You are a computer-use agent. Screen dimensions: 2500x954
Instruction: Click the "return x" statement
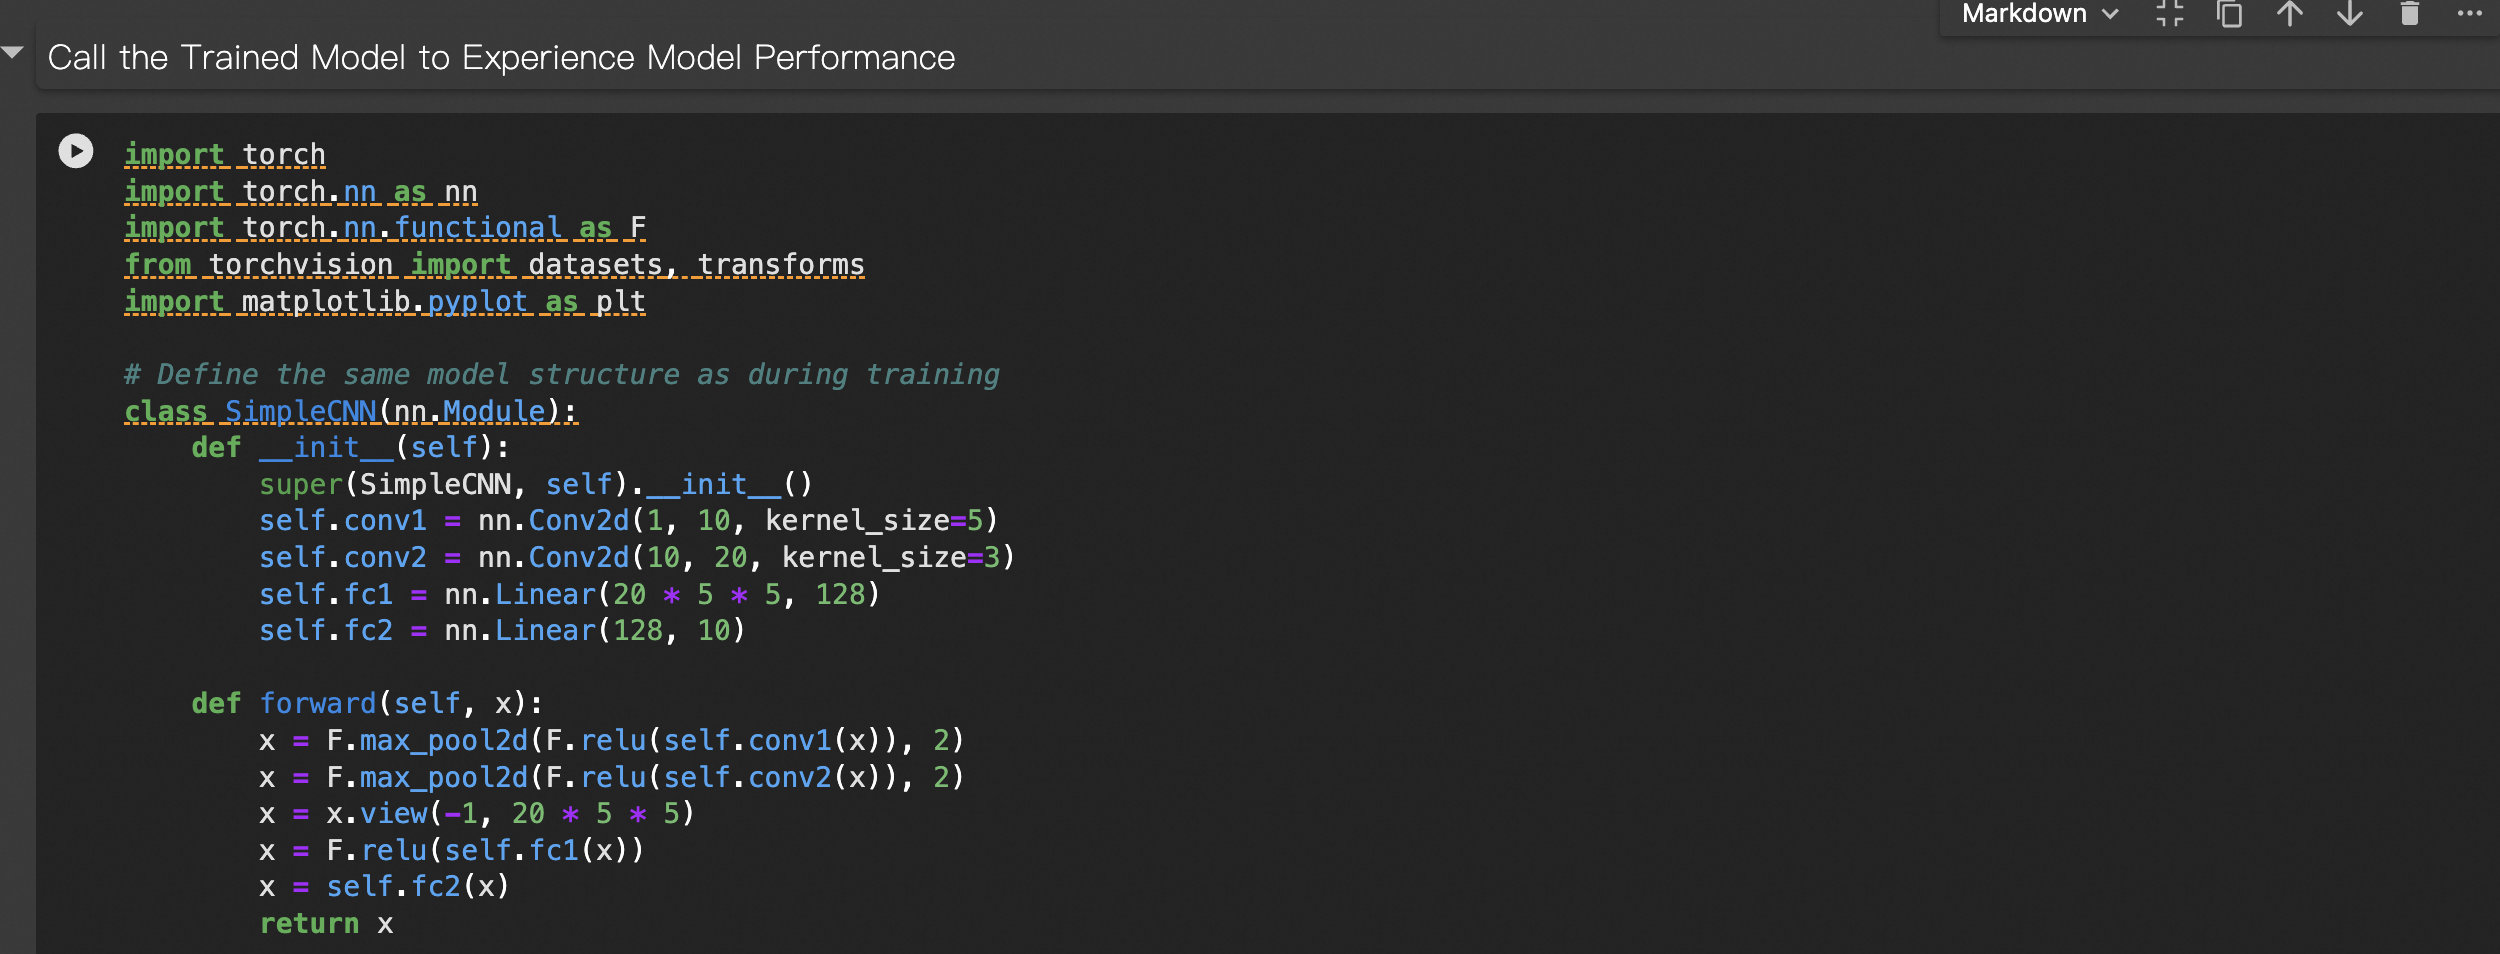(326, 924)
